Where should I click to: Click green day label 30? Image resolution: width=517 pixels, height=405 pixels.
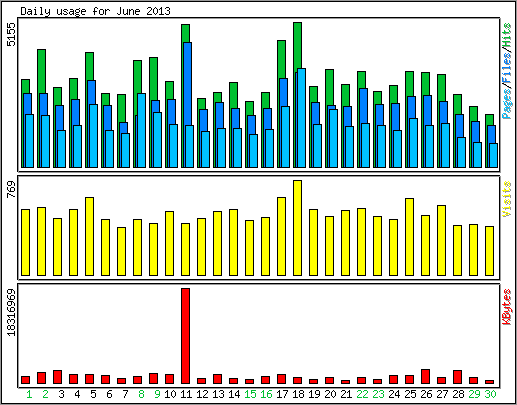tap(490, 395)
